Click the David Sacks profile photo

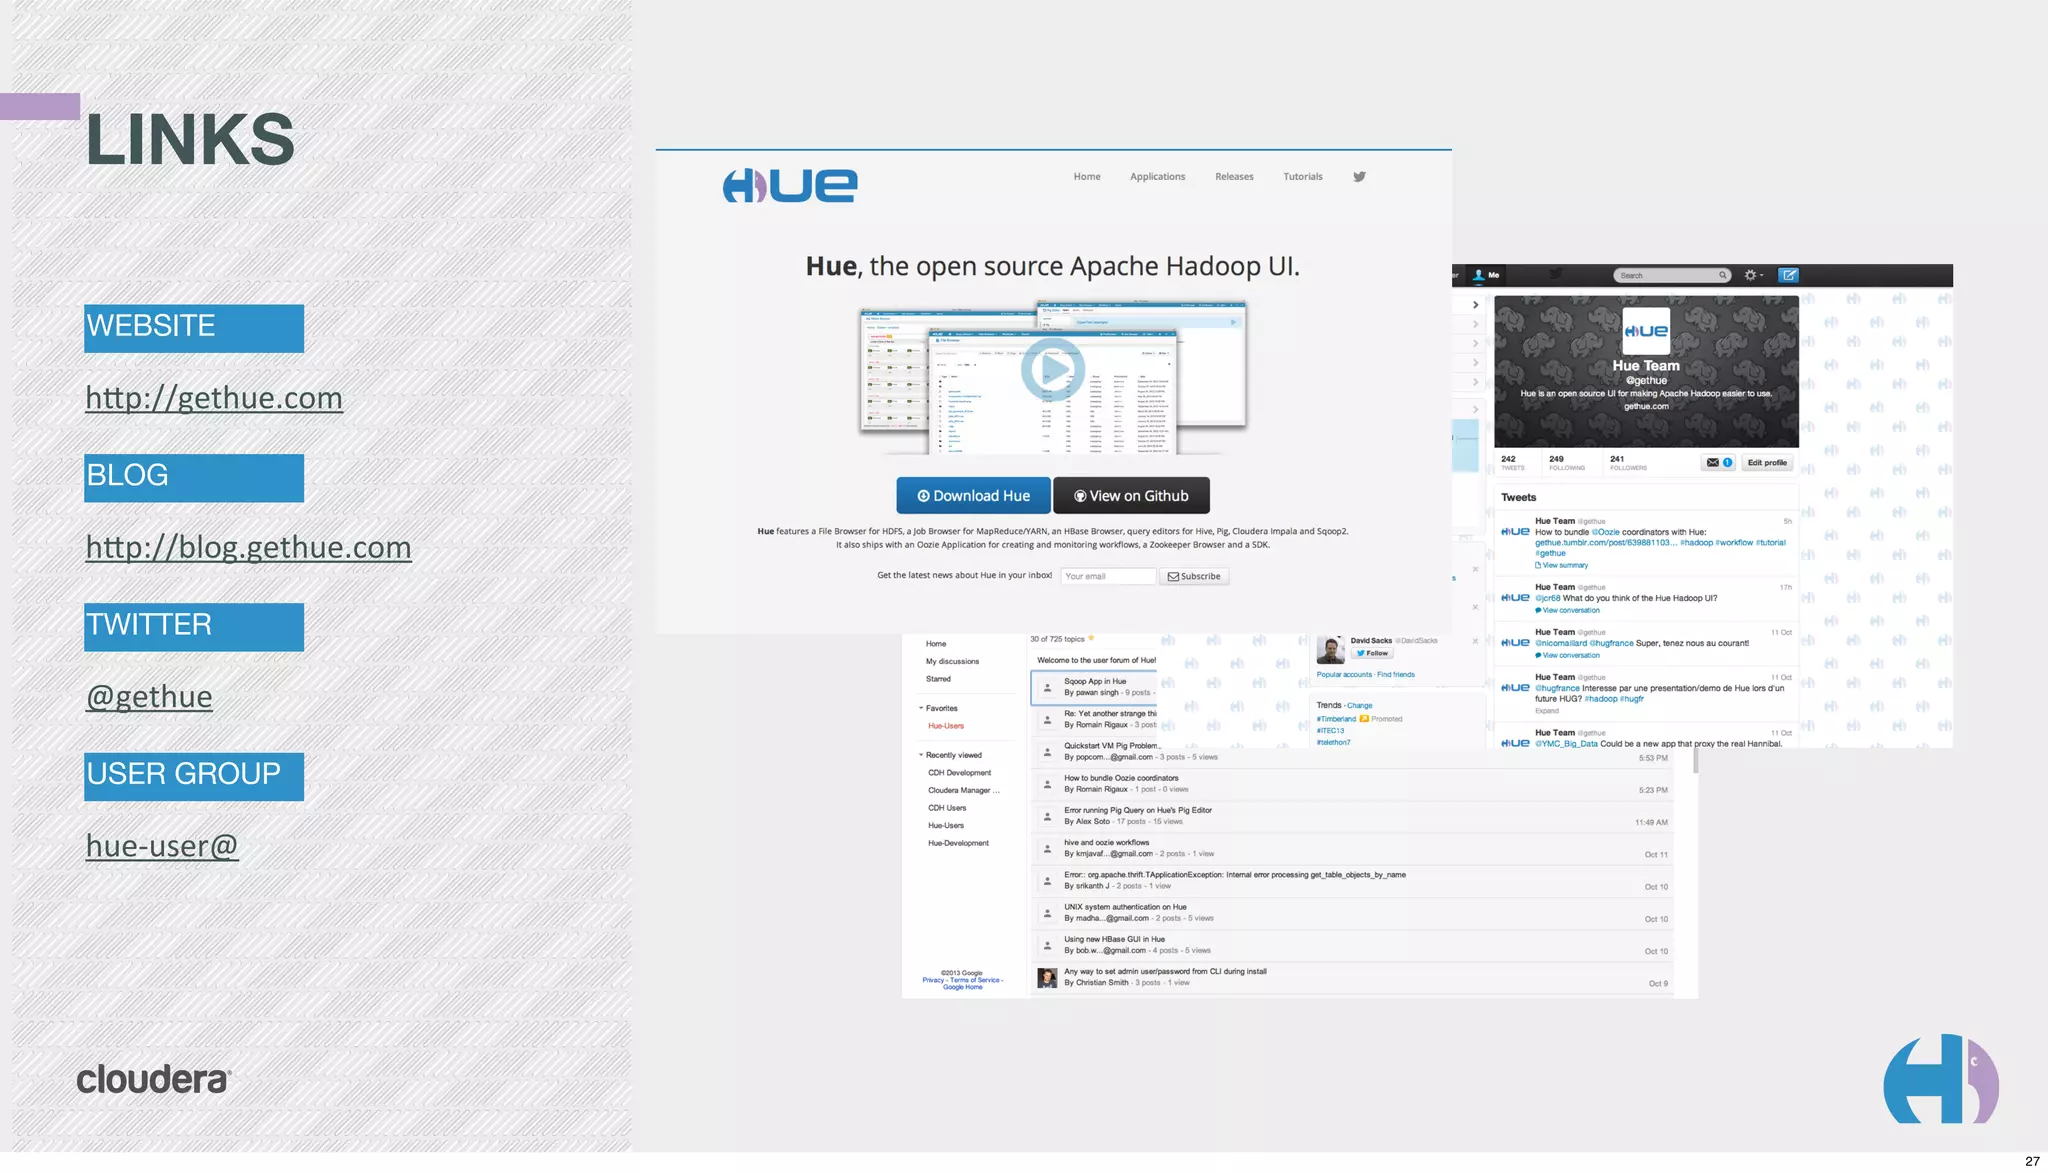coord(1330,650)
